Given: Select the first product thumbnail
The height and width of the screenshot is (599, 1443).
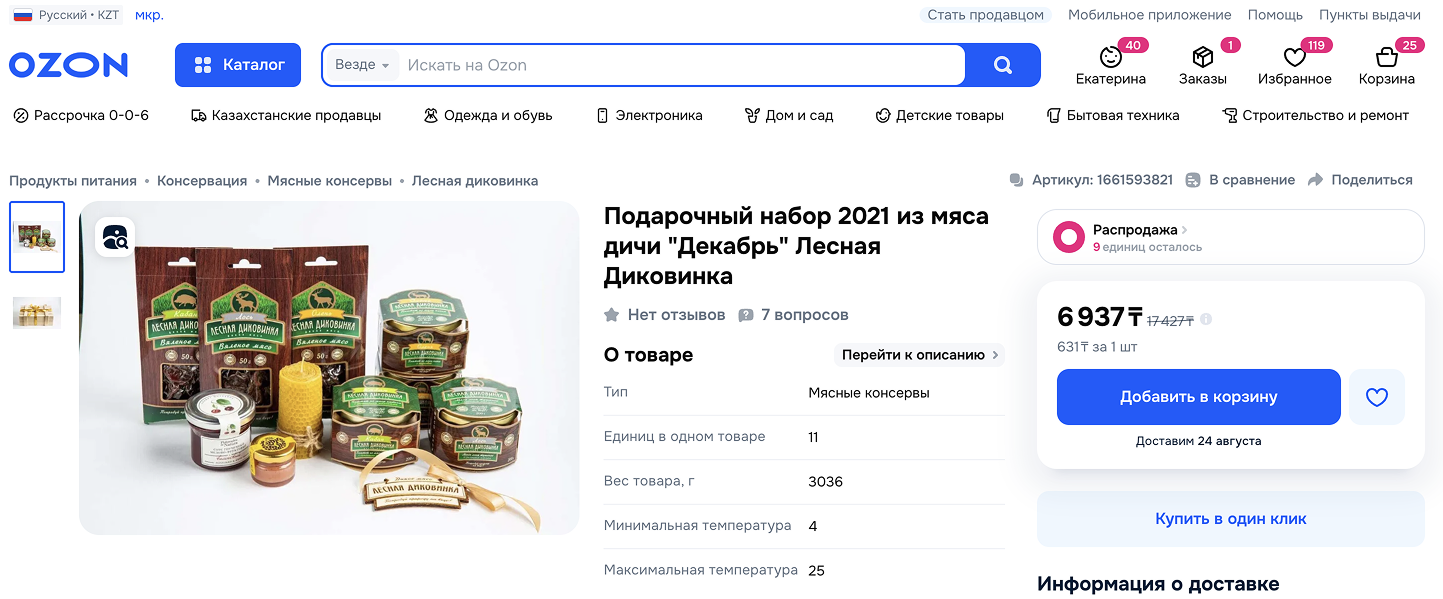Looking at the screenshot, I should (37, 237).
